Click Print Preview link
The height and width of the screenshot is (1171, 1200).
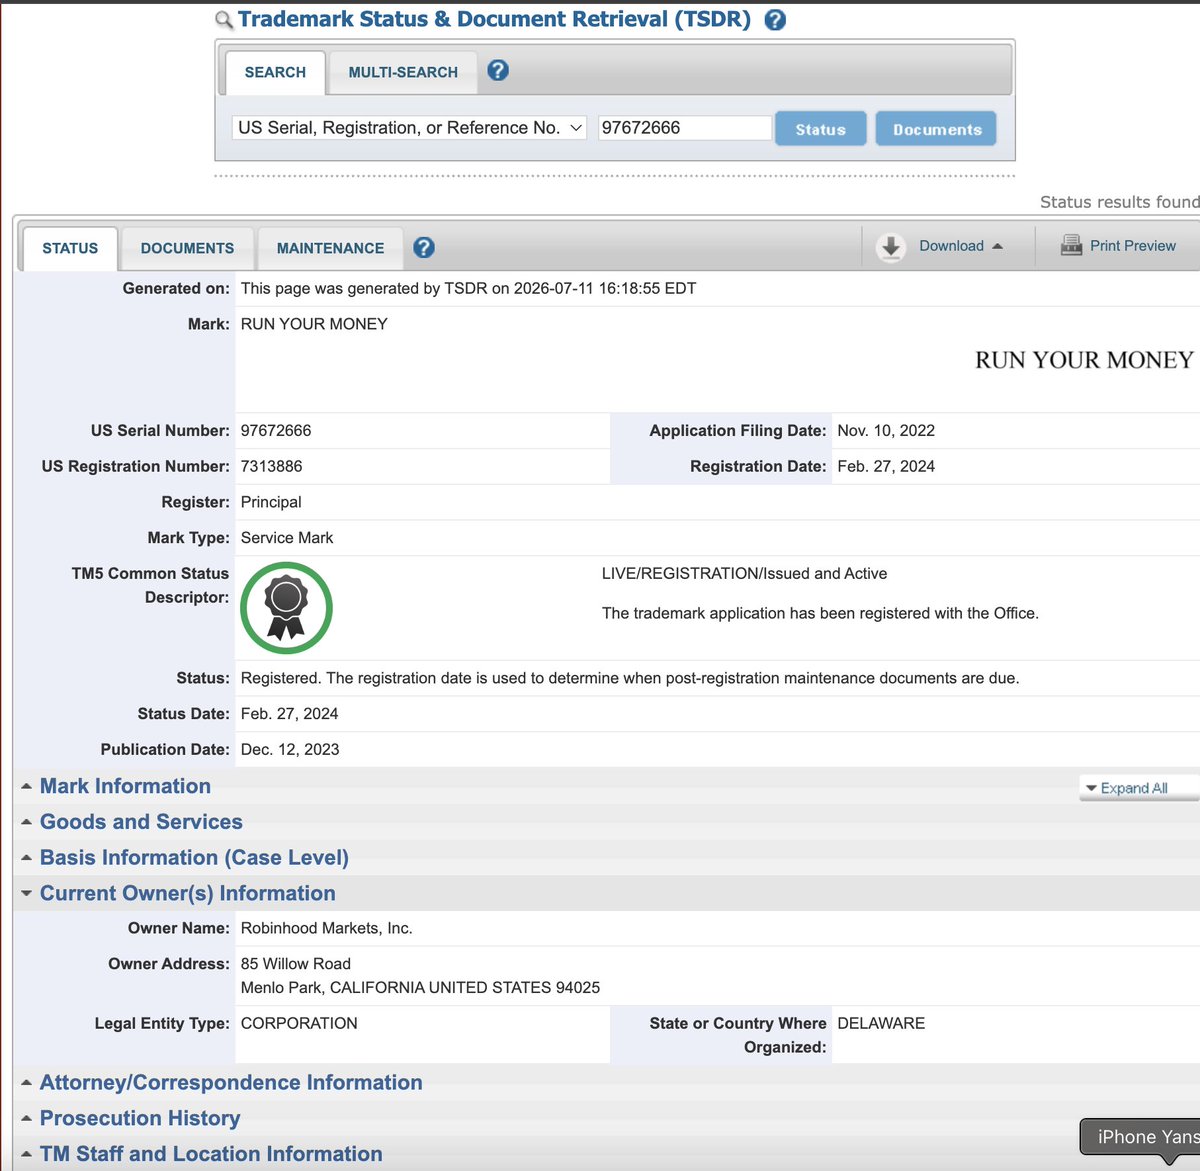(1132, 246)
